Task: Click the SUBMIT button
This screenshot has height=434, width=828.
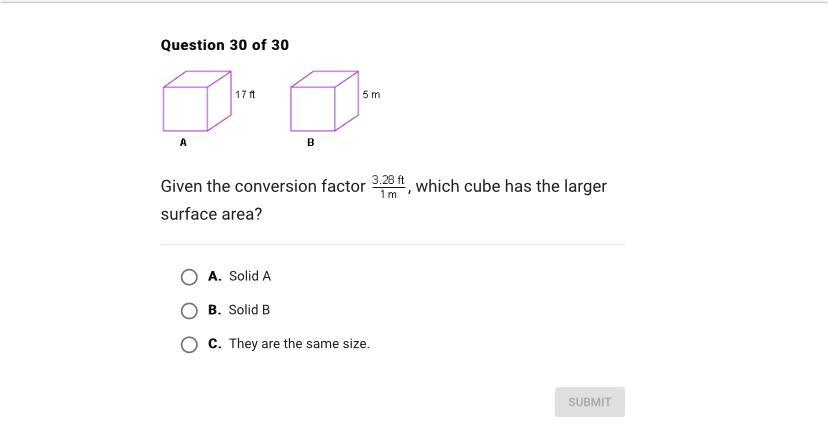Action: point(590,402)
